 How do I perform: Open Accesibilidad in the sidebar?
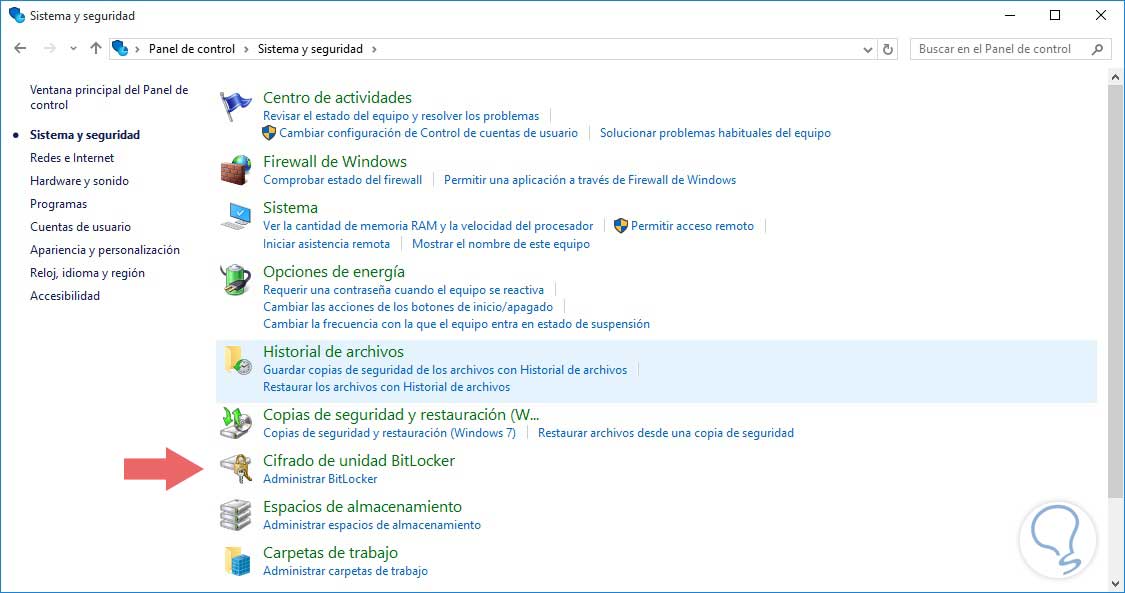tap(65, 295)
